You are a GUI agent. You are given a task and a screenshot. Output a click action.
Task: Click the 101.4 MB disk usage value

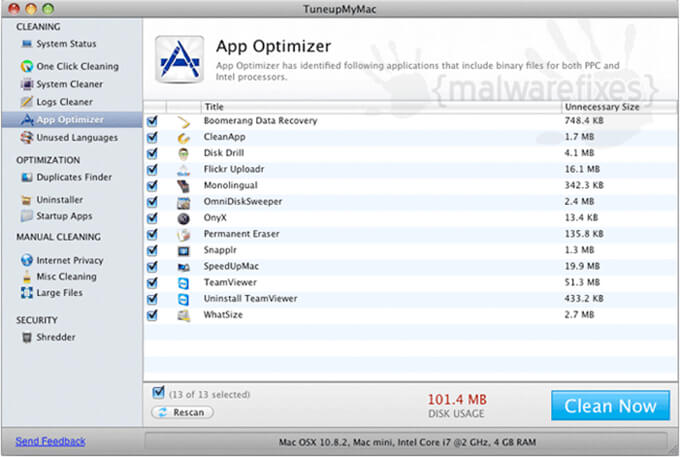coord(457,399)
